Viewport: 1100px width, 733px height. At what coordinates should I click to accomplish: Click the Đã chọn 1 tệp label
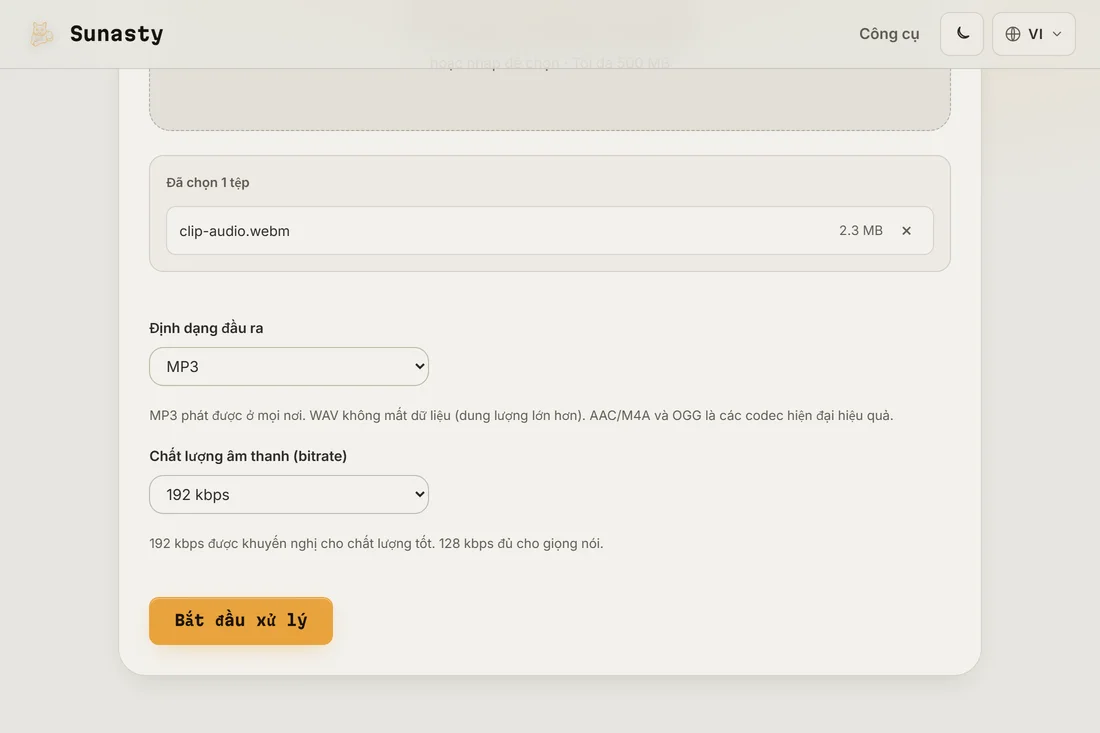[x=208, y=182]
